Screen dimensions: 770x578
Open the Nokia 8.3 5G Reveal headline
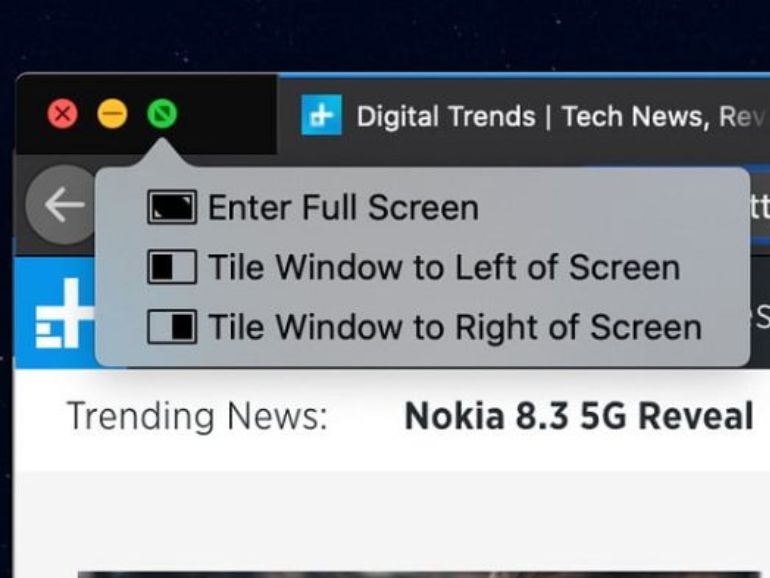coord(578,416)
